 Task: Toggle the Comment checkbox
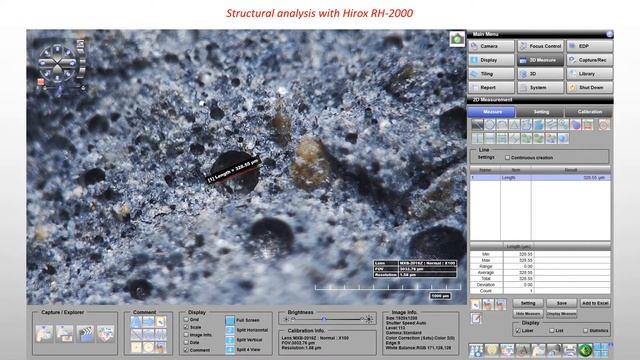[186, 350]
